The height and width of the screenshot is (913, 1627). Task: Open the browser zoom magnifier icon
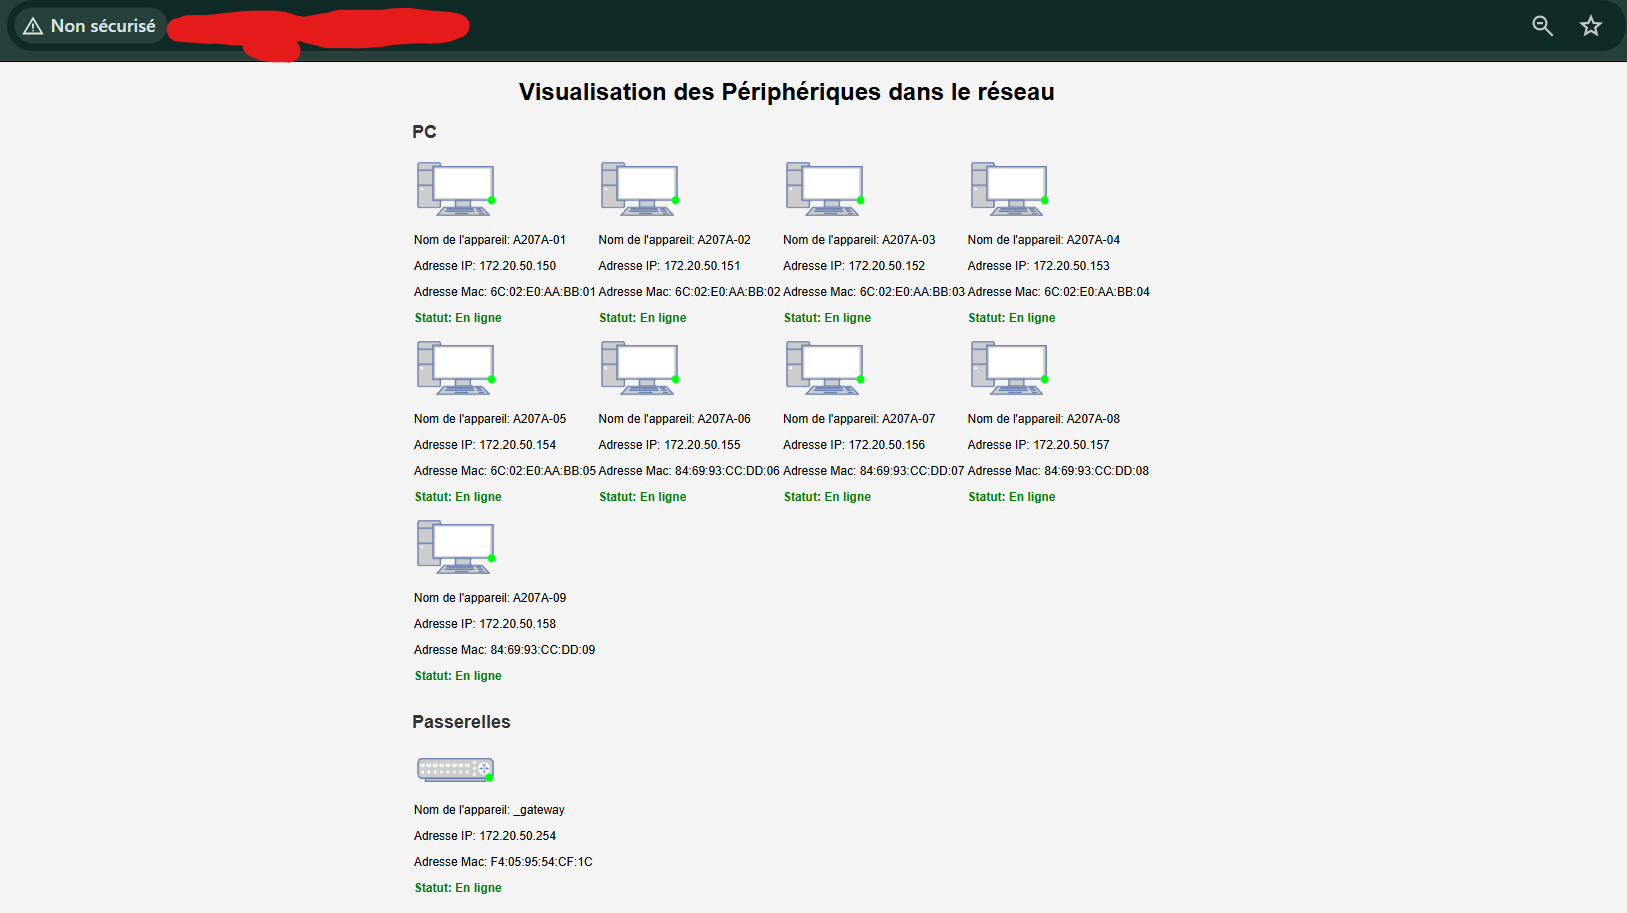coord(1543,26)
